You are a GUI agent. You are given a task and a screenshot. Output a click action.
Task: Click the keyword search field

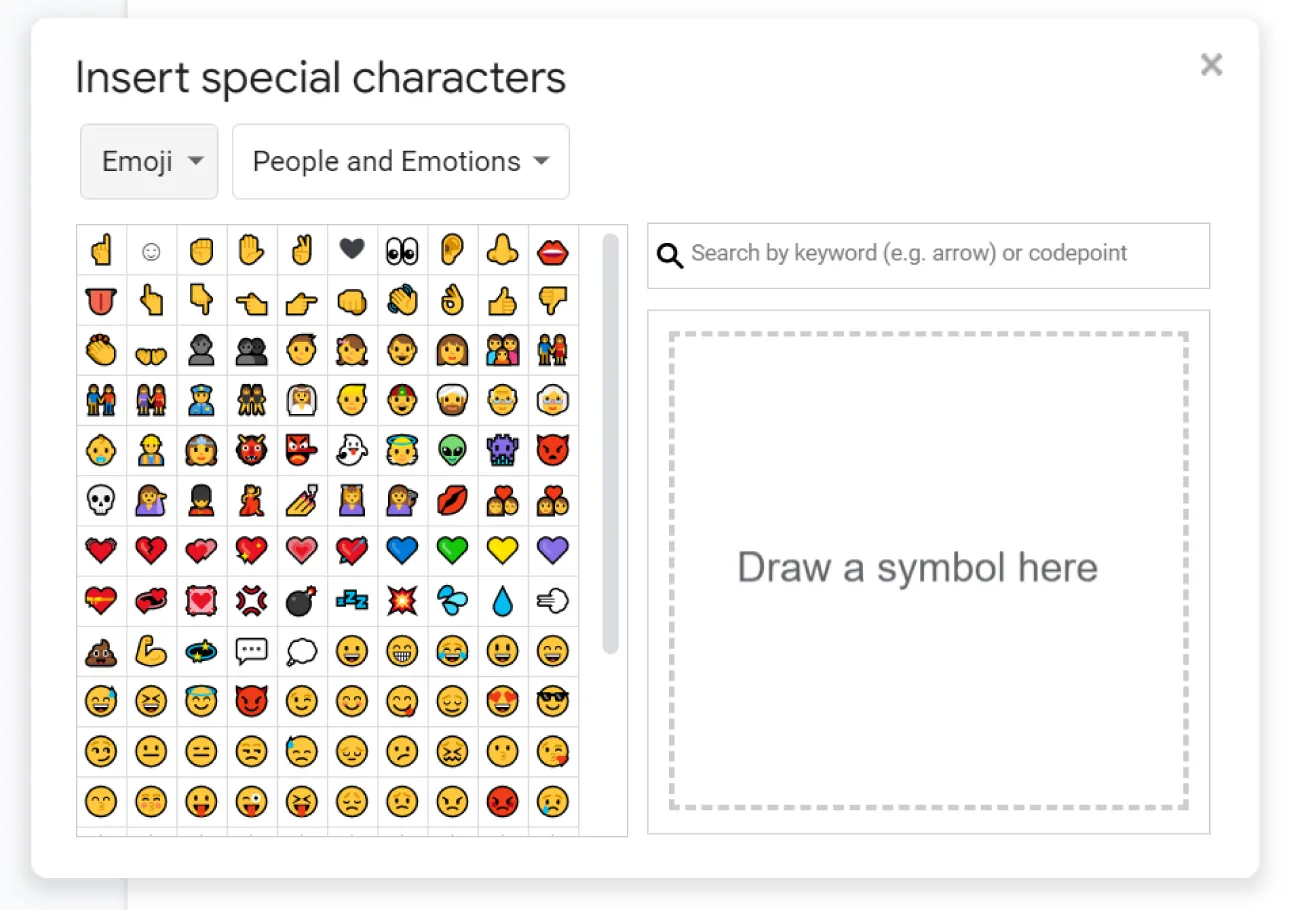pos(928,255)
